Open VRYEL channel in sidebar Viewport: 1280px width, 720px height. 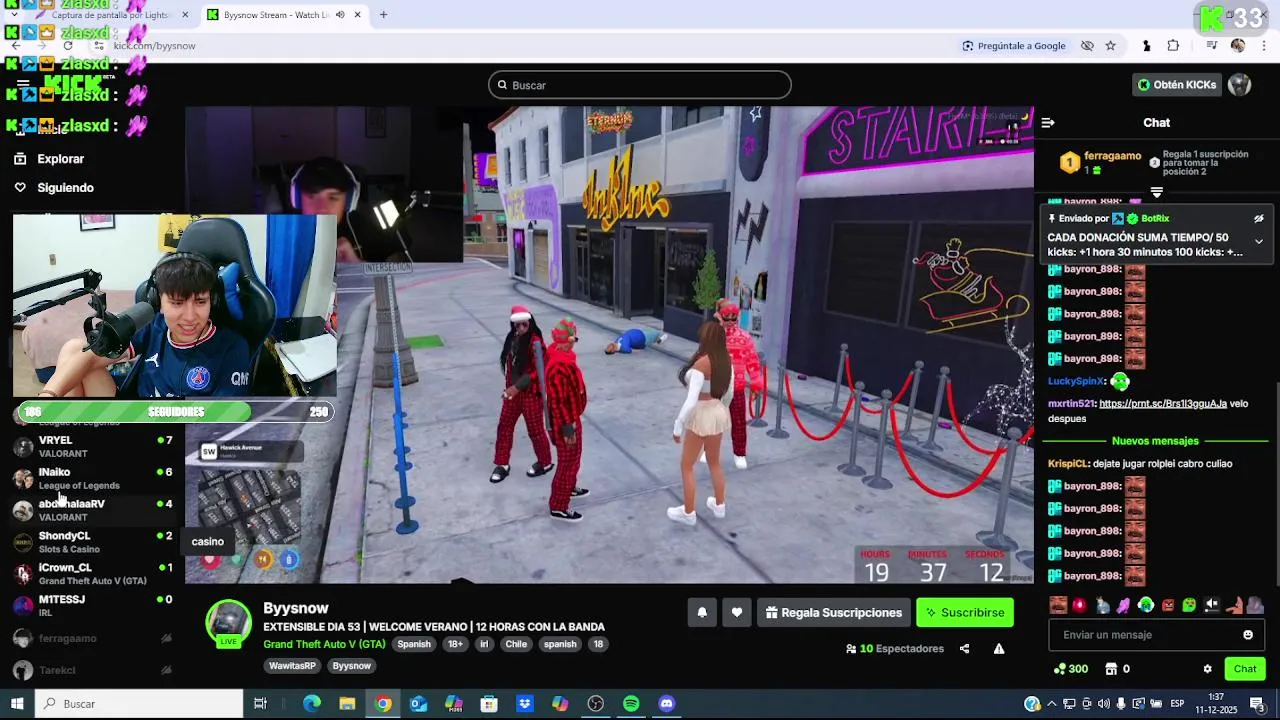[94, 446]
